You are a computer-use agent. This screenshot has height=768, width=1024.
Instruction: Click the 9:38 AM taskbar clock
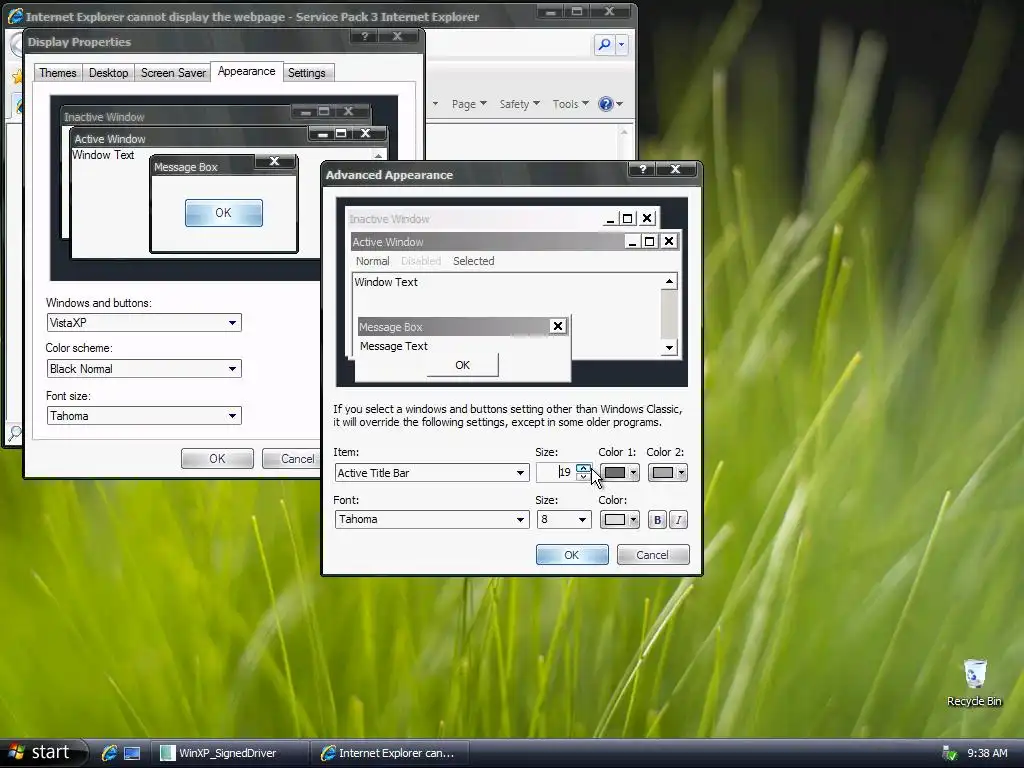987,753
